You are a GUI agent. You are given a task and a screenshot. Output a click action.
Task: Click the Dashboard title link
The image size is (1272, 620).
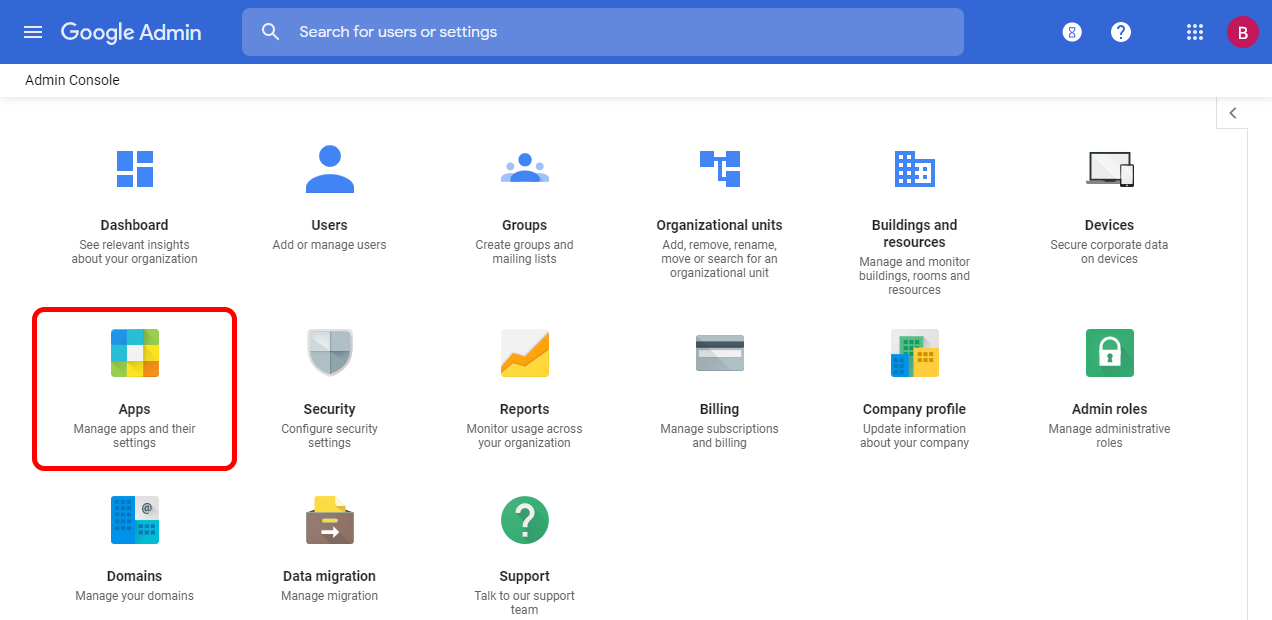pyautogui.click(x=135, y=225)
